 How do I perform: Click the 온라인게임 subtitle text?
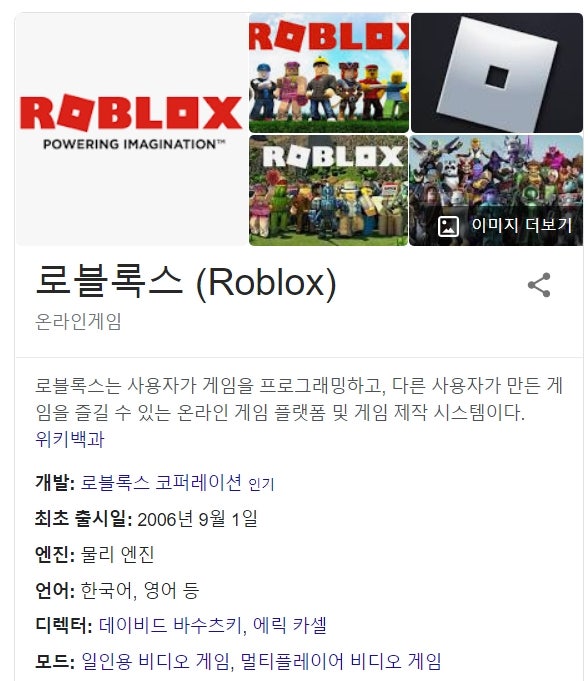click(78, 322)
